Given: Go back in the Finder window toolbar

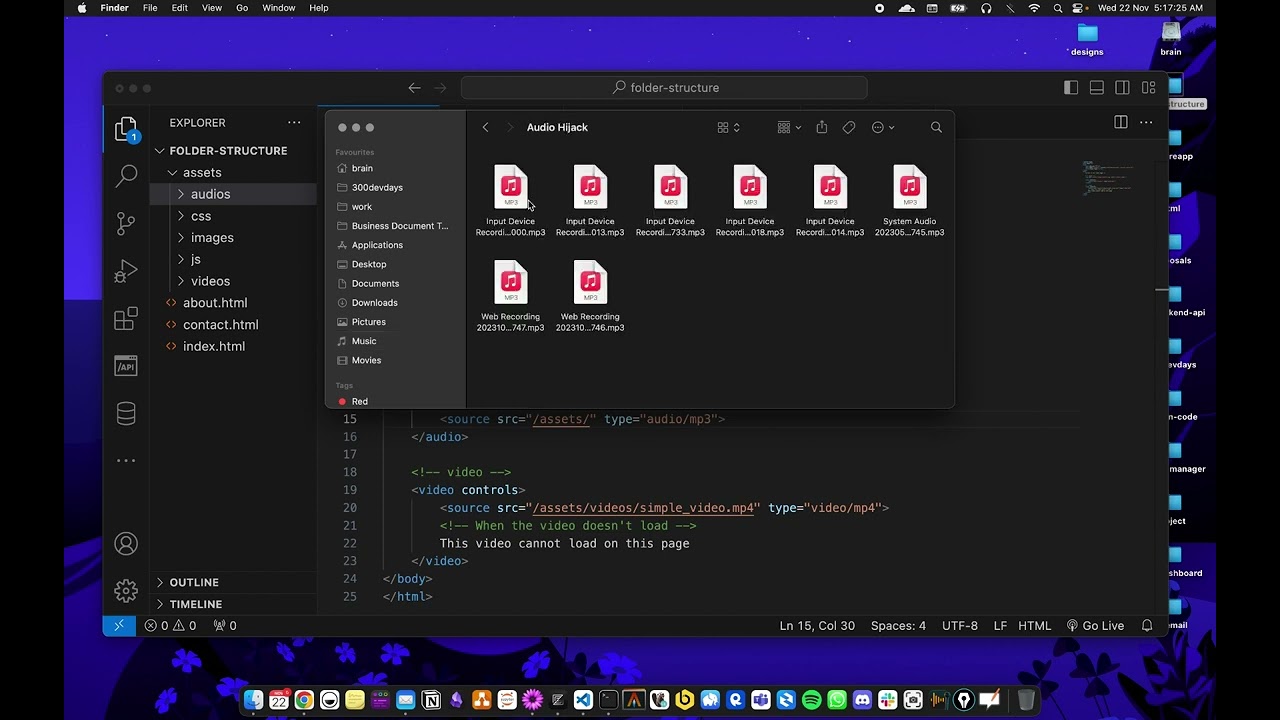Looking at the screenshot, I should coord(485,127).
